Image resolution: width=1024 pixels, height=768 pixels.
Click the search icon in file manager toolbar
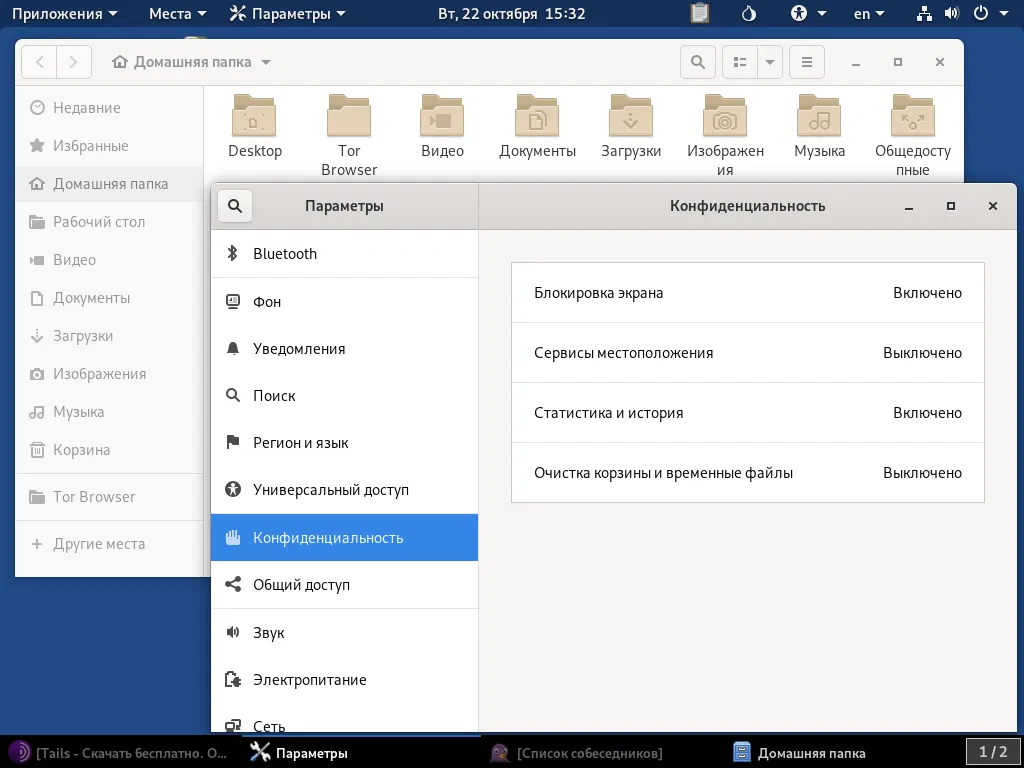click(x=697, y=62)
